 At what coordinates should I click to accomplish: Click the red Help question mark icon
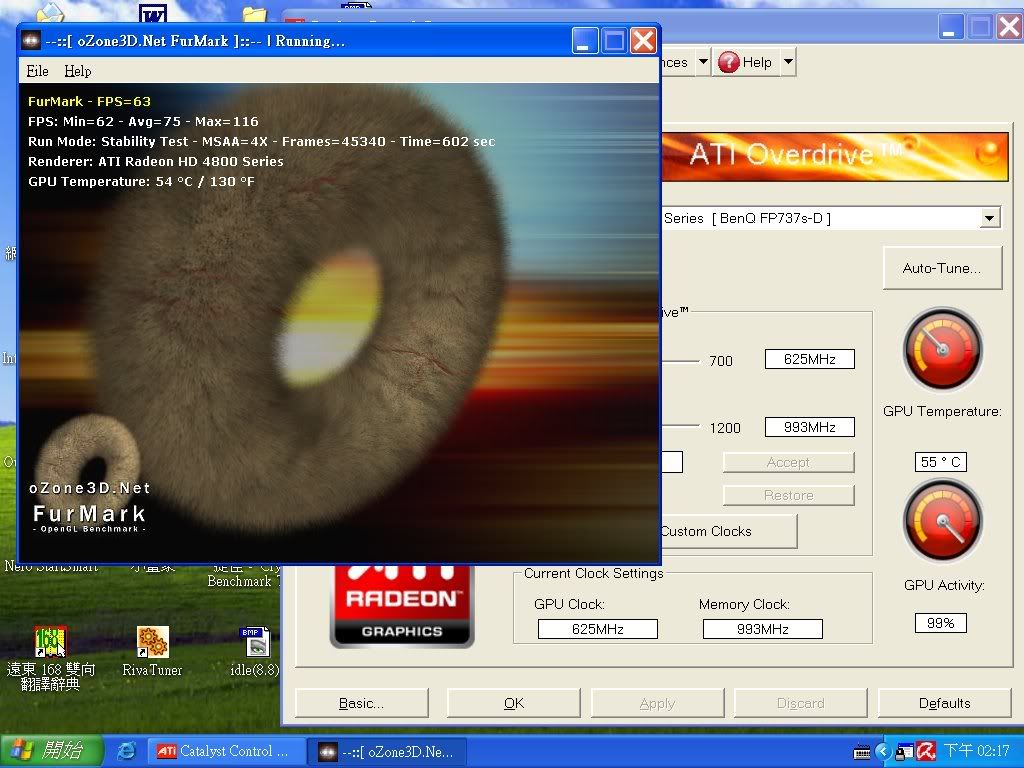[x=729, y=62]
